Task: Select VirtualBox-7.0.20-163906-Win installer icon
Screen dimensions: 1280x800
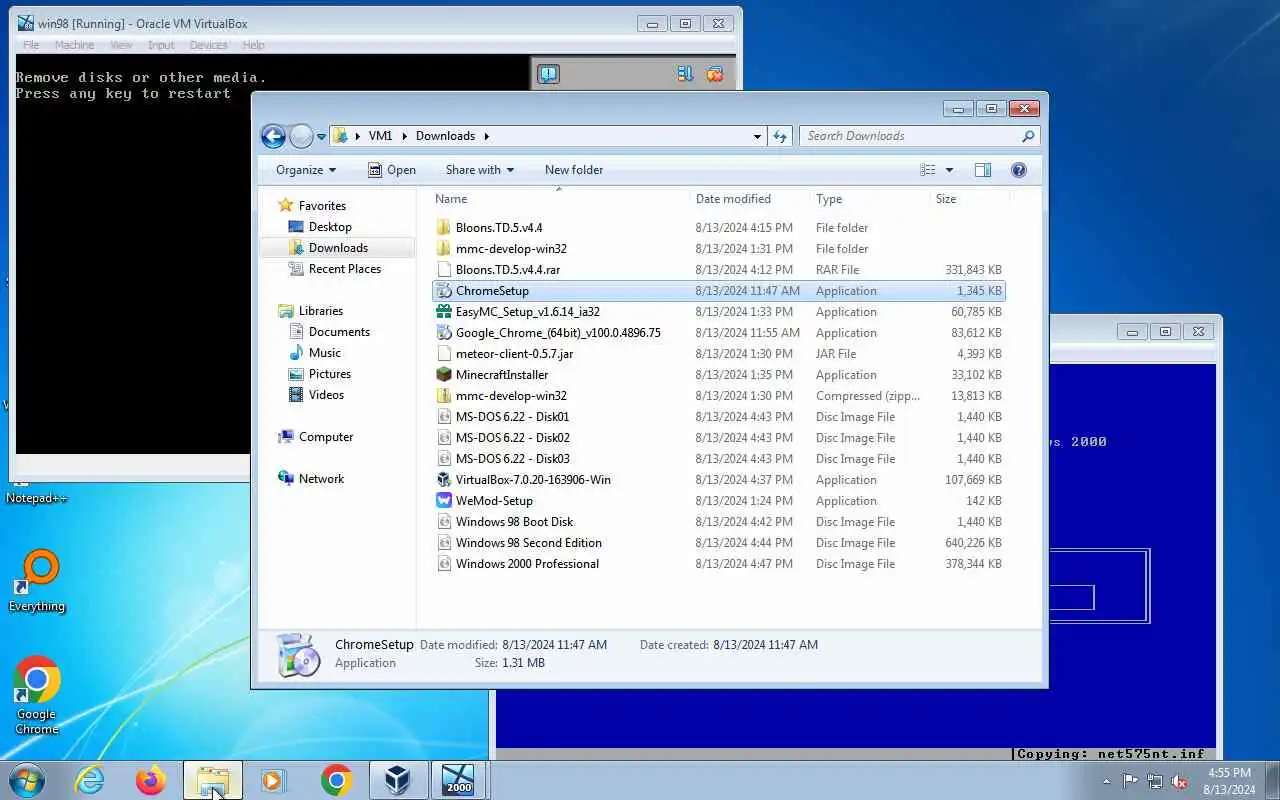Action: click(x=444, y=480)
